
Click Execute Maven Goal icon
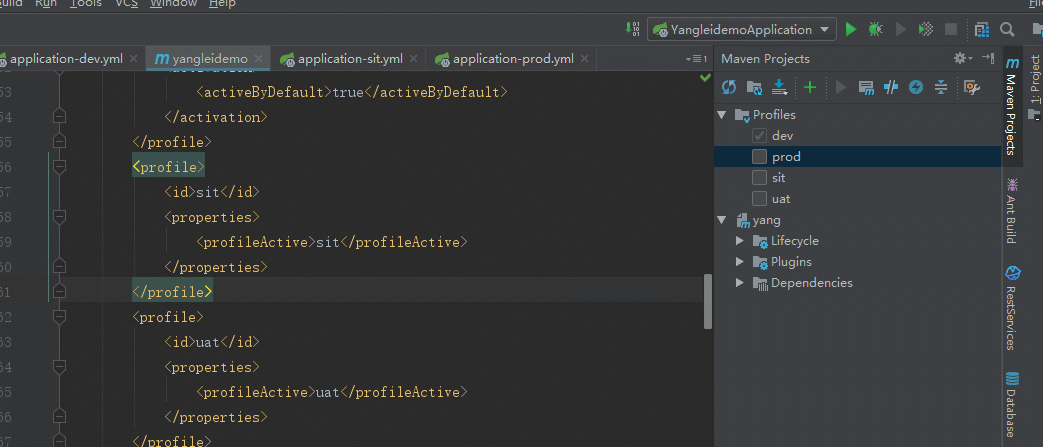coord(866,88)
